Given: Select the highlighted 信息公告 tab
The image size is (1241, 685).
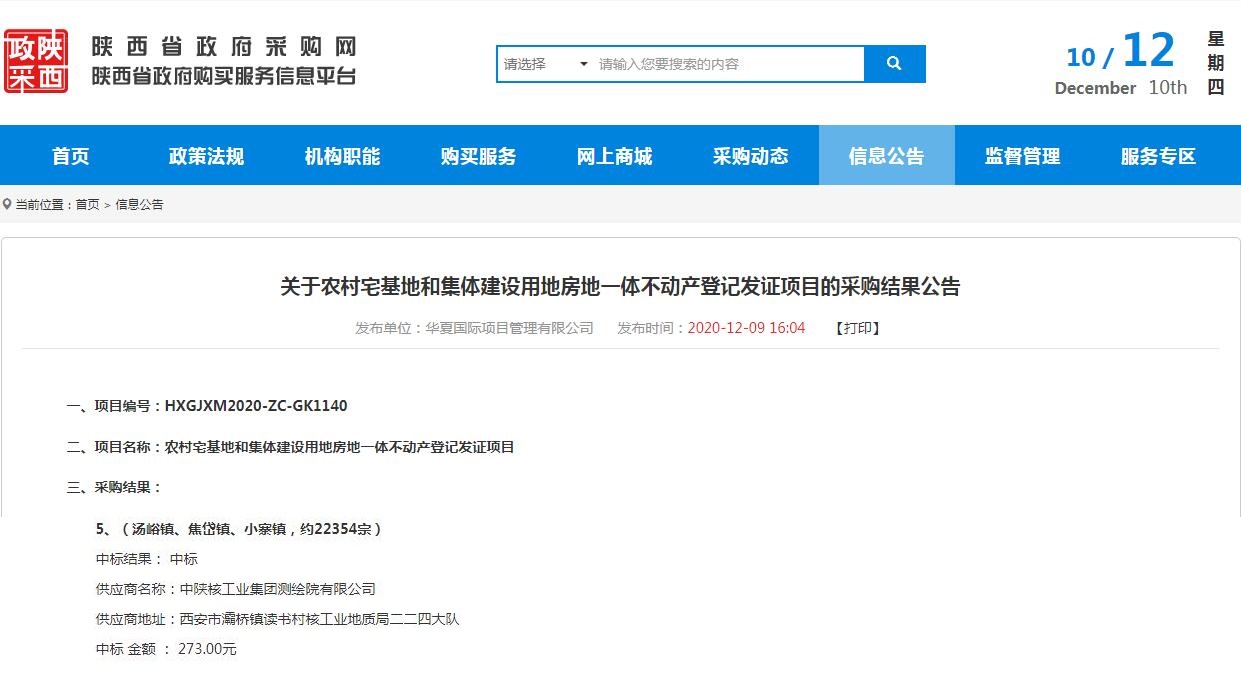Looking at the screenshot, I should 886,156.
